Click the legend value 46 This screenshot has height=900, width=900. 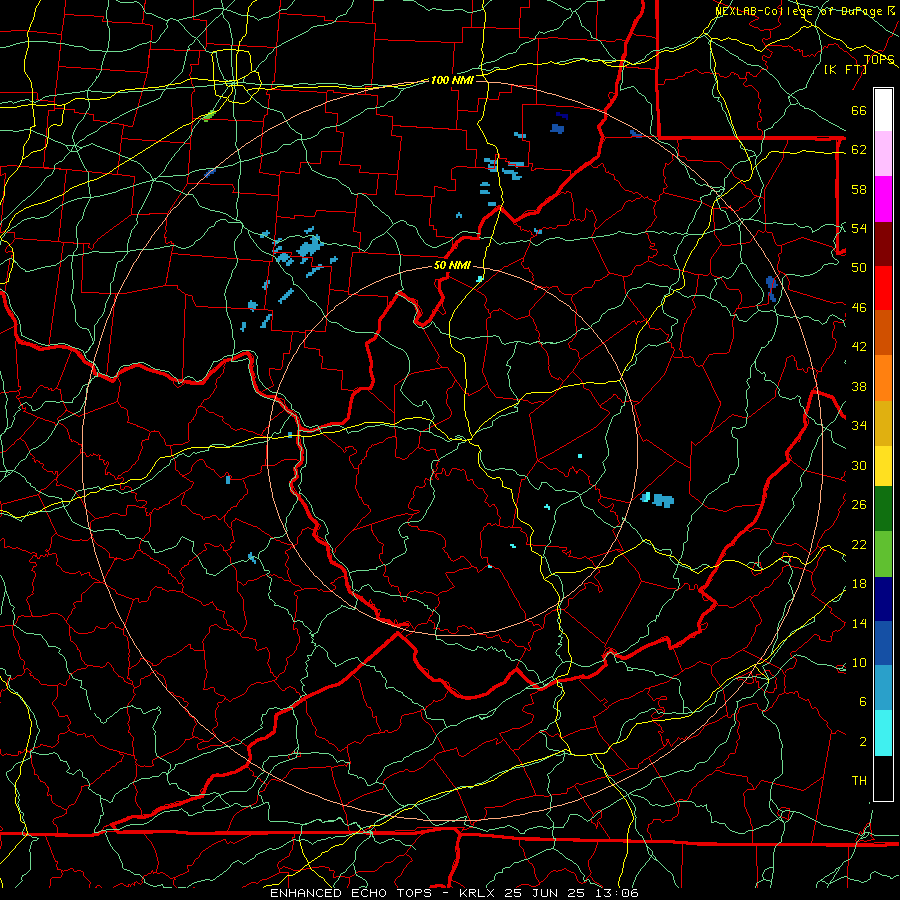point(859,308)
